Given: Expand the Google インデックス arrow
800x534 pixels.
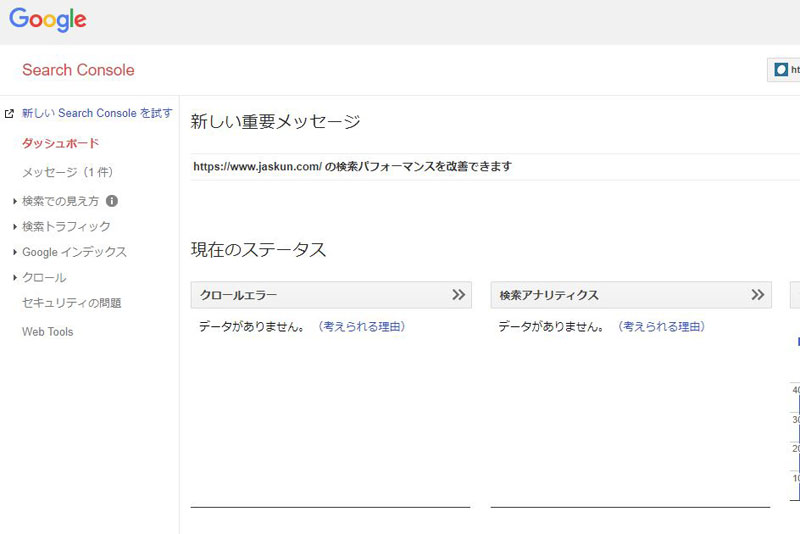Looking at the screenshot, I should tap(15, 252).
